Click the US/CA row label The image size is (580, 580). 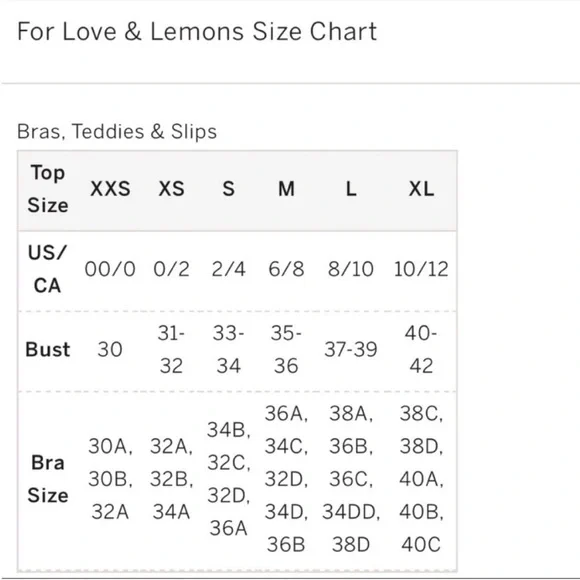[47, 269]
